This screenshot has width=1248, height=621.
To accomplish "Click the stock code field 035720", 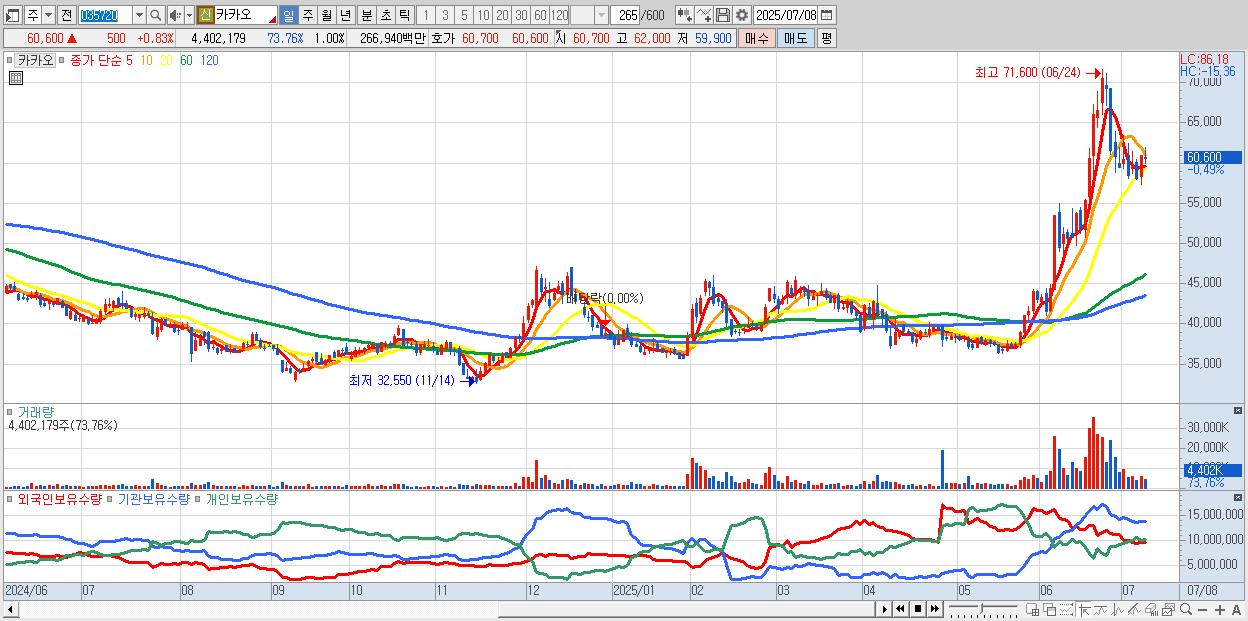I will coord(104,15).
